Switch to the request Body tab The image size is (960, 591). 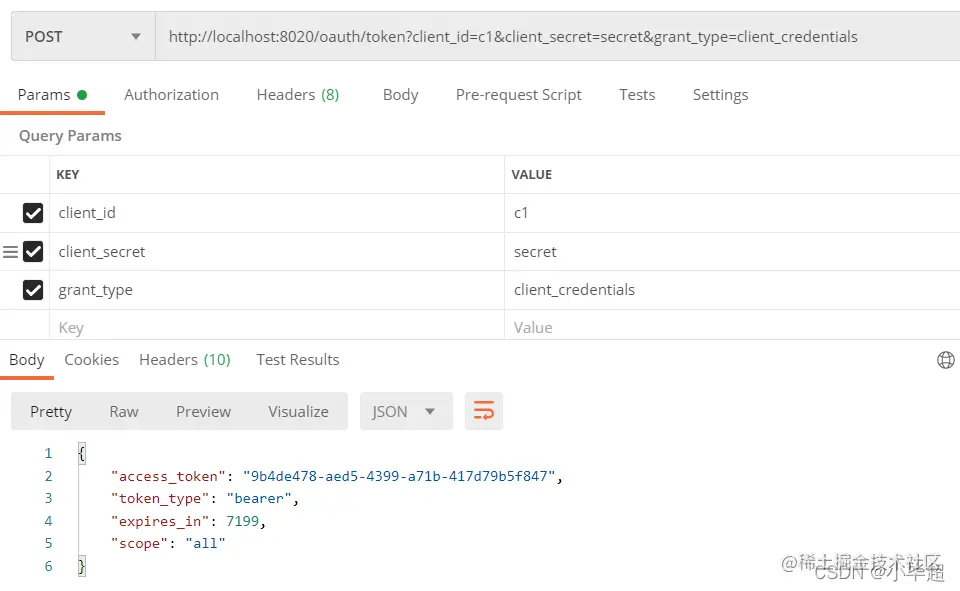click(400, 95)
